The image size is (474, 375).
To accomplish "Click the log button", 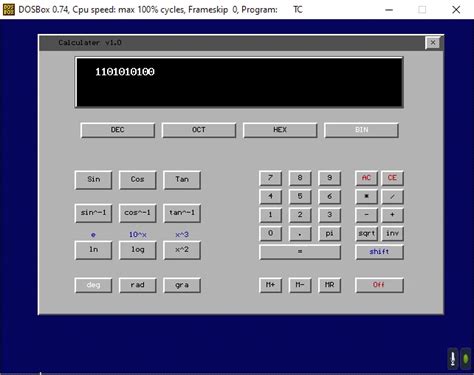I will pyautogui.click(x=138, y=250).
